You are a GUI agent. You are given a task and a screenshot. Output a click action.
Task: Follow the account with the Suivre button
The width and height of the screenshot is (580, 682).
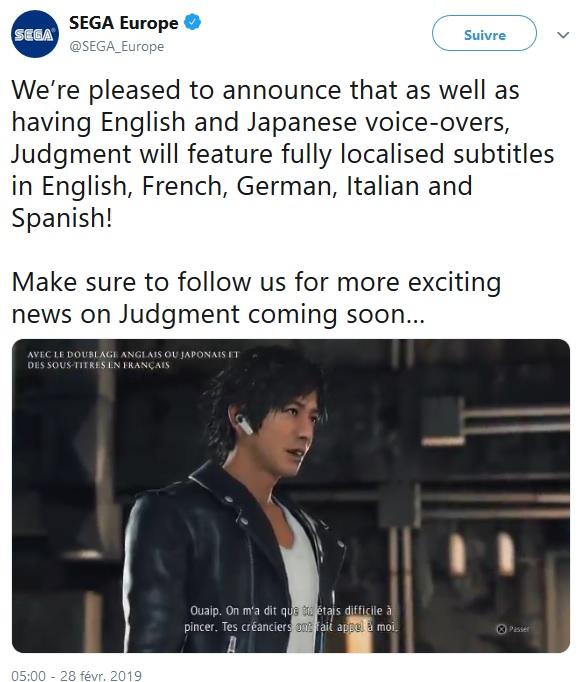[x=484, y=33]
